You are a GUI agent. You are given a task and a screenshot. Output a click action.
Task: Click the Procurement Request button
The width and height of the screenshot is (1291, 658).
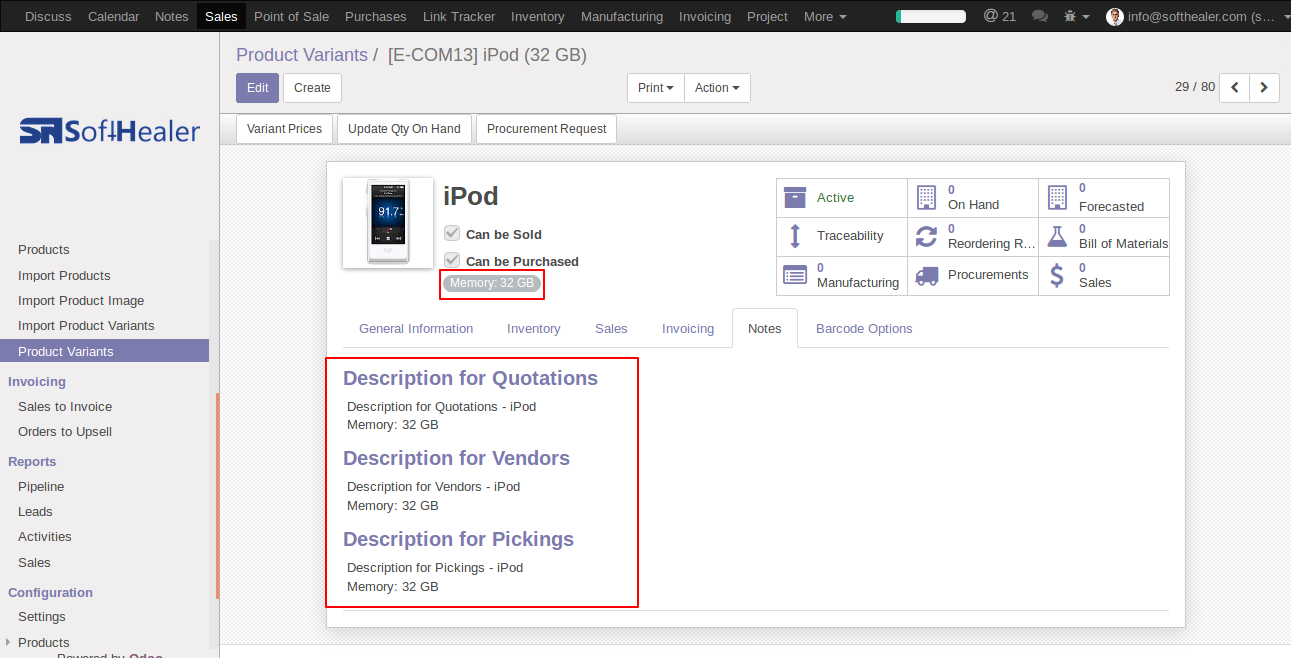pyautogui.click(x=547, y=129)
